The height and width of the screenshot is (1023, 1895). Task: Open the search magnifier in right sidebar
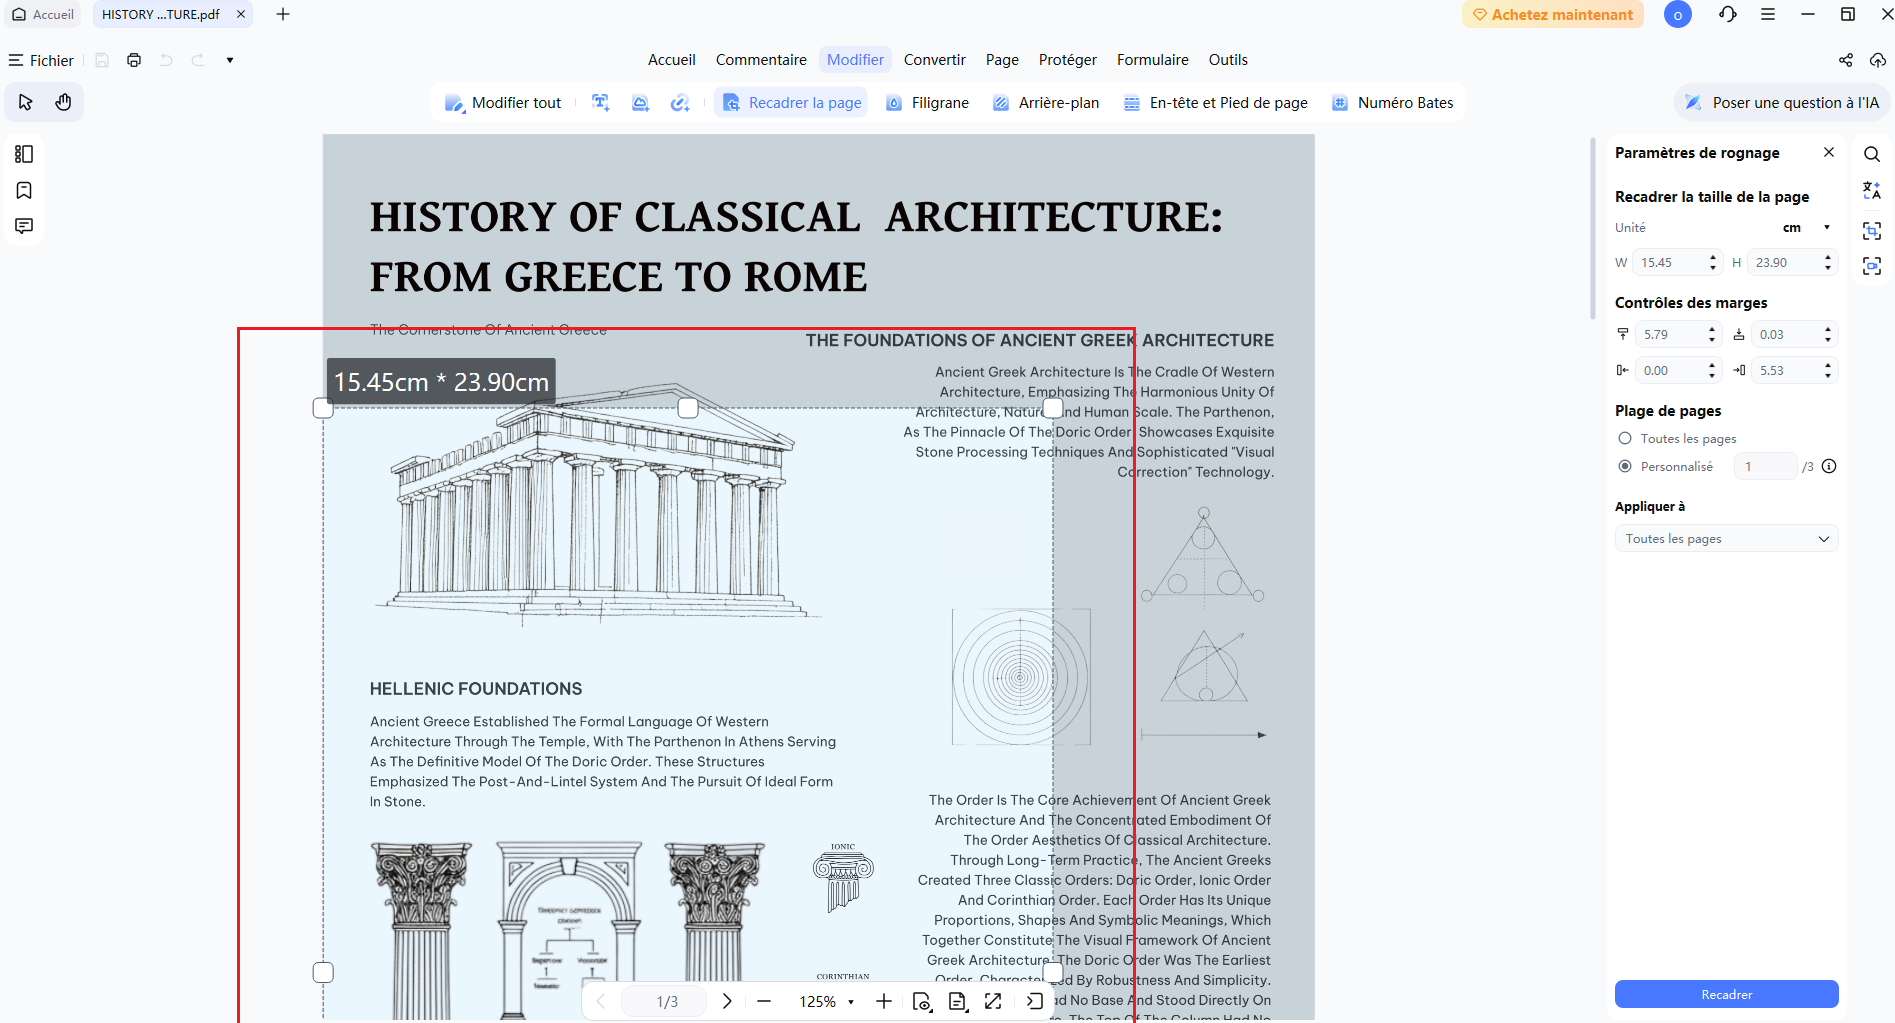tap(1872, 154)
